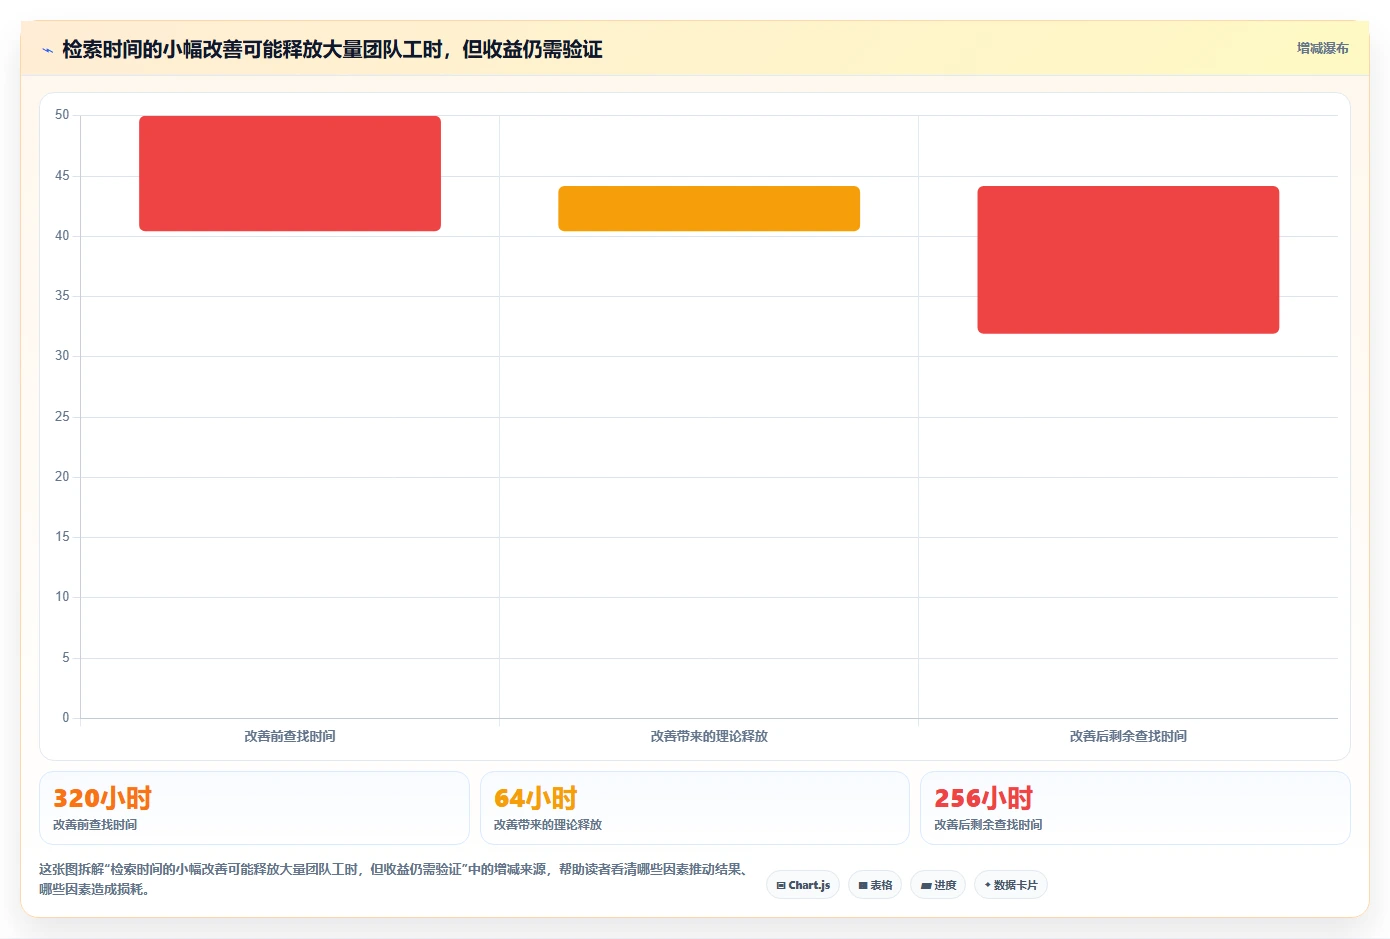Click the y-axis tick label 0

tap(66, 717)
